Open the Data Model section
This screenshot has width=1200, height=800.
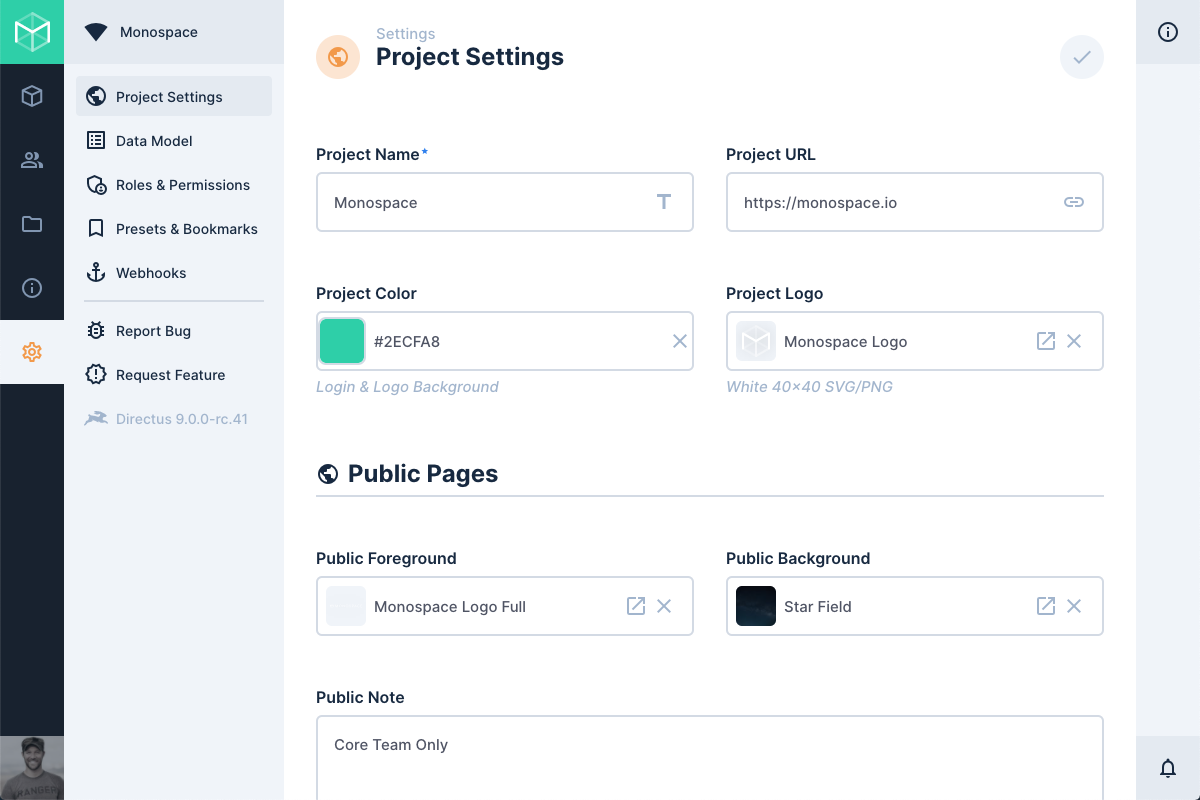[154, 140]
